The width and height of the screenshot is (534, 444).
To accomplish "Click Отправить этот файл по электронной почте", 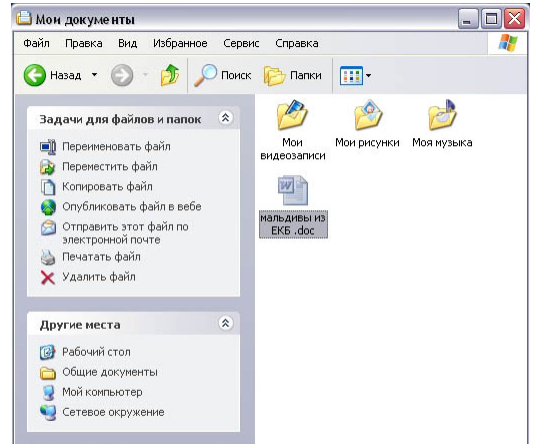I will tap(125, 233).
